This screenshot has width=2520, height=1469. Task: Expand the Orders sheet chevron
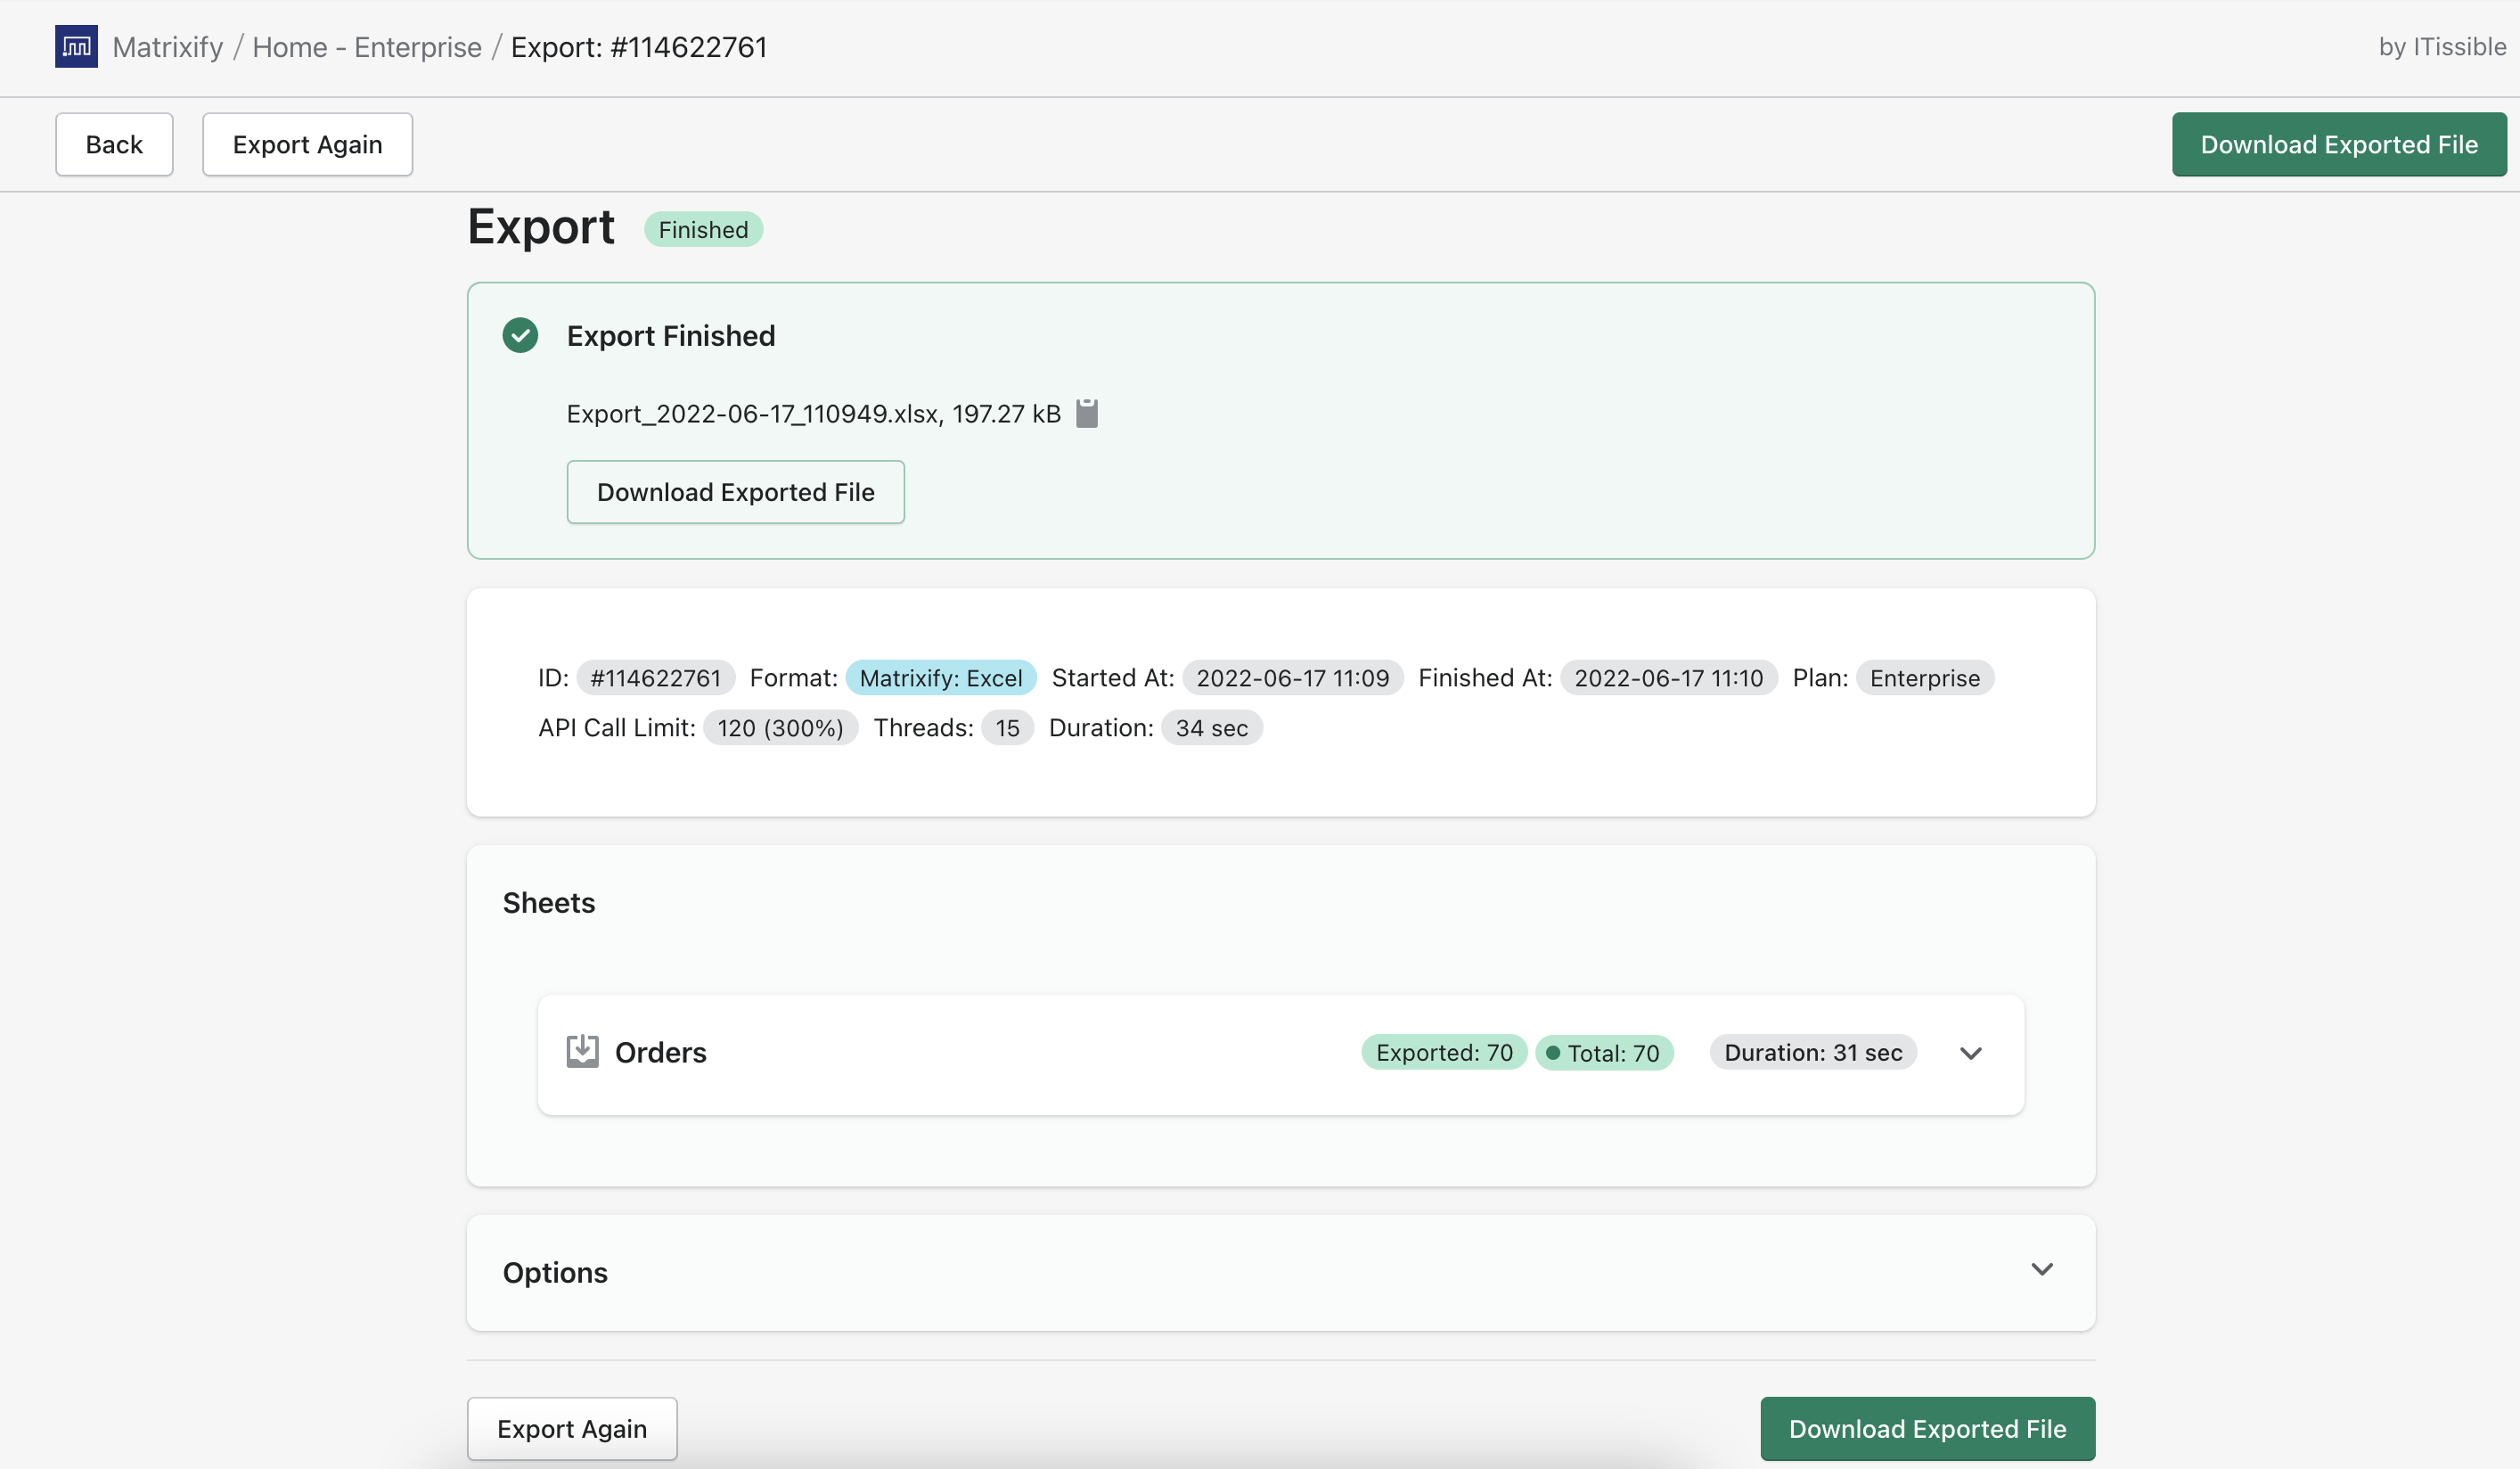coord(1971,1053)
